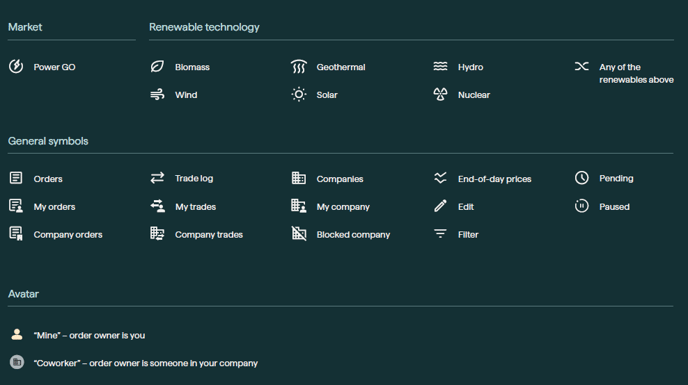
Task: Click the Pending clock icon
Action: point(581,178)
